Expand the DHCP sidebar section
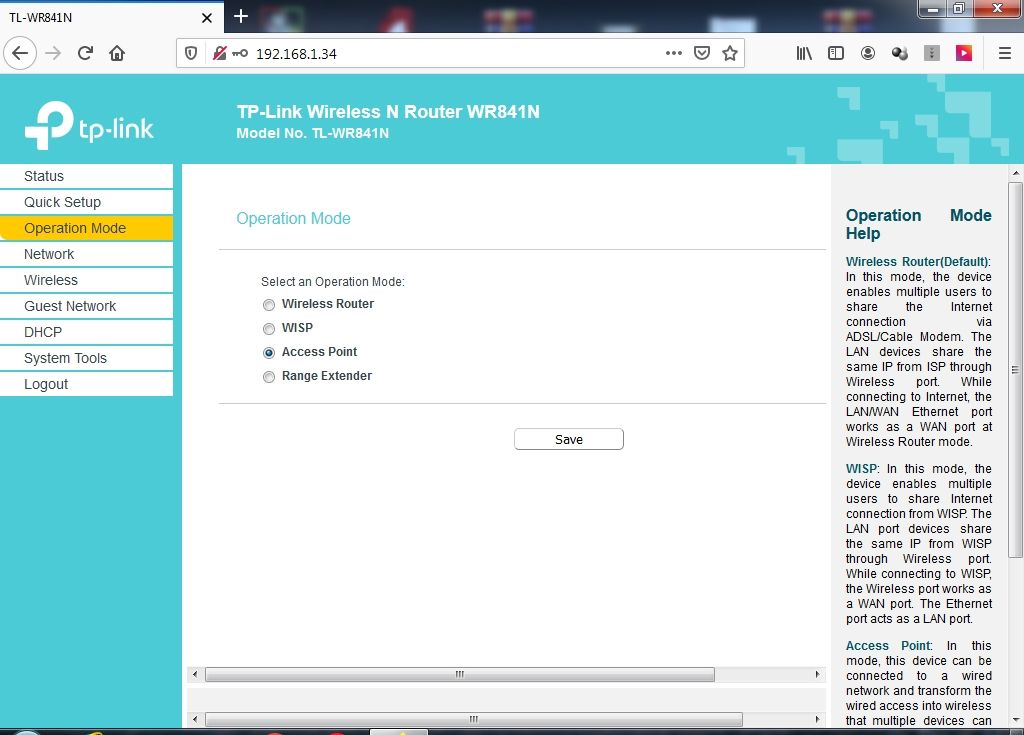Image resolution: width=1024 pixels, height=735 pixels. pos(86,333)
